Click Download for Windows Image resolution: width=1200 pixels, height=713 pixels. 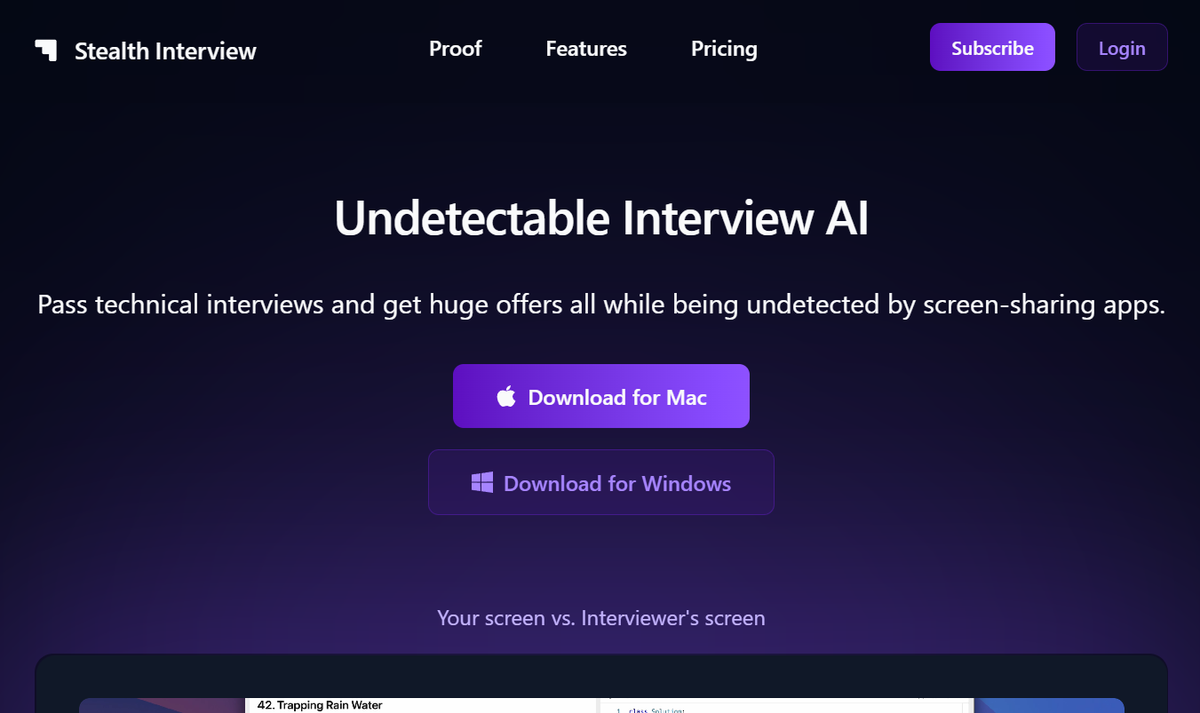click(601, 482)
